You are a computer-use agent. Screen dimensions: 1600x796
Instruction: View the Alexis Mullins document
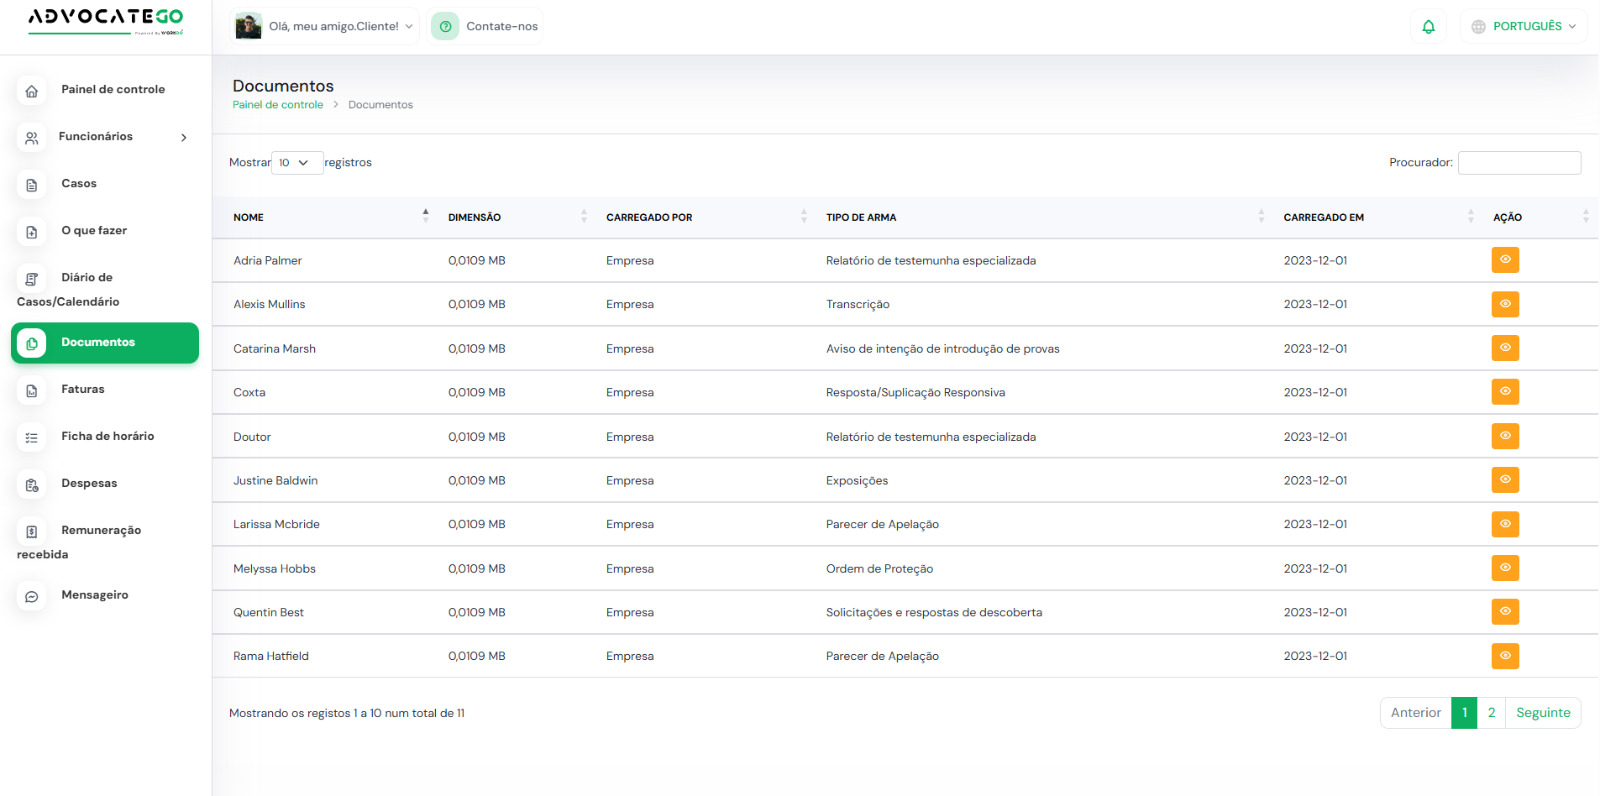1505,304
